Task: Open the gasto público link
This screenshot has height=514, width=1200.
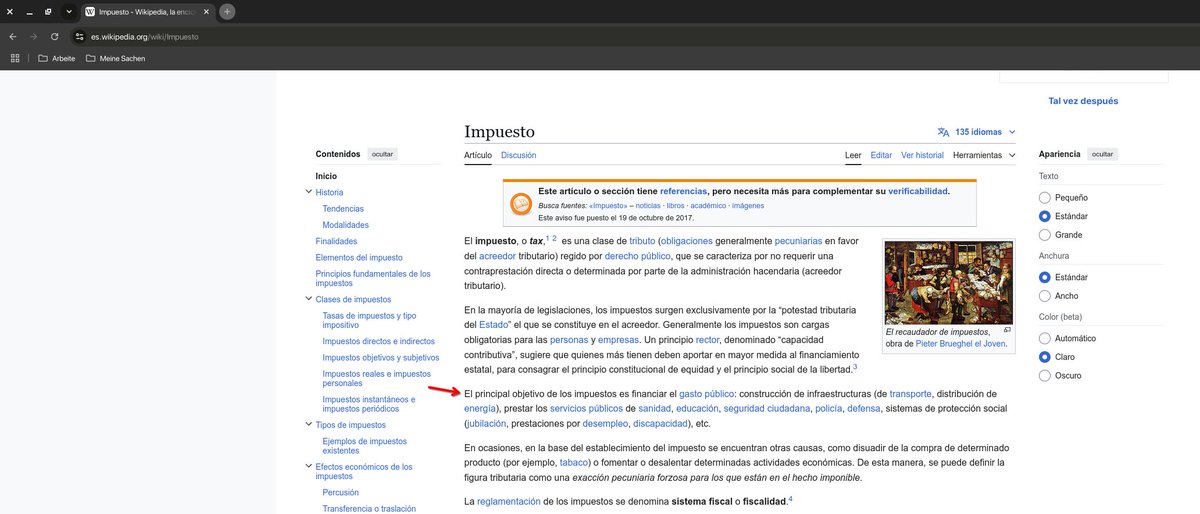Action: coord(707,394)
